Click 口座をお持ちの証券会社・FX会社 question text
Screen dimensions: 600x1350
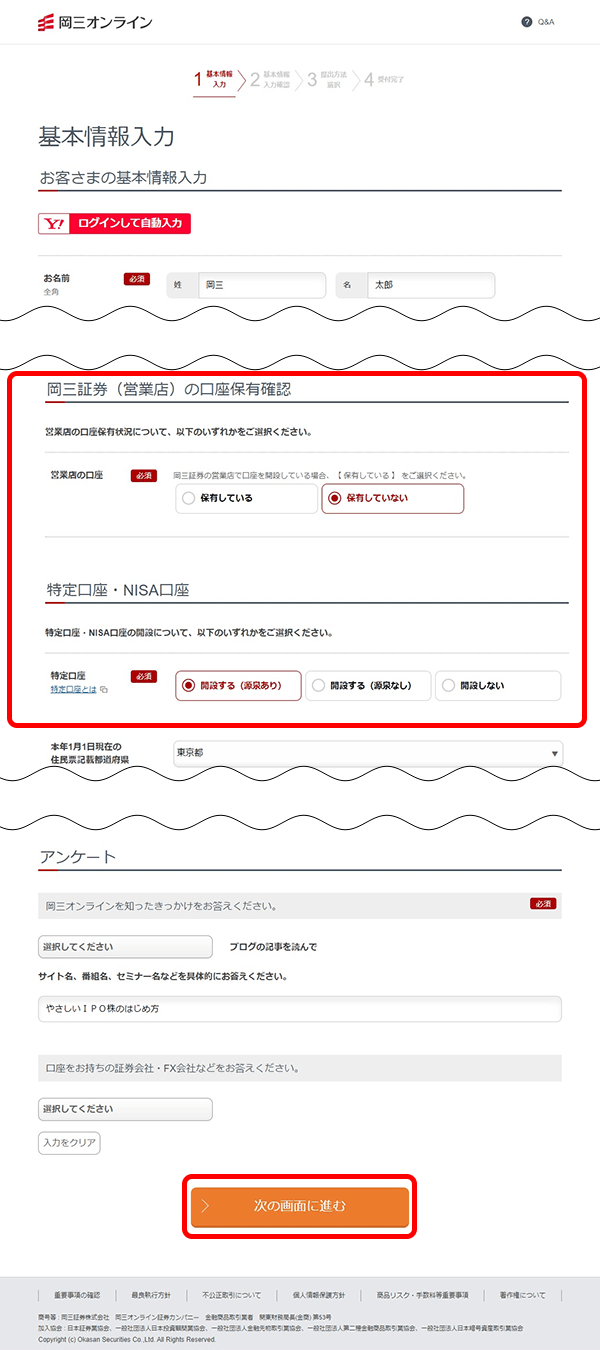click(172, 1068)
